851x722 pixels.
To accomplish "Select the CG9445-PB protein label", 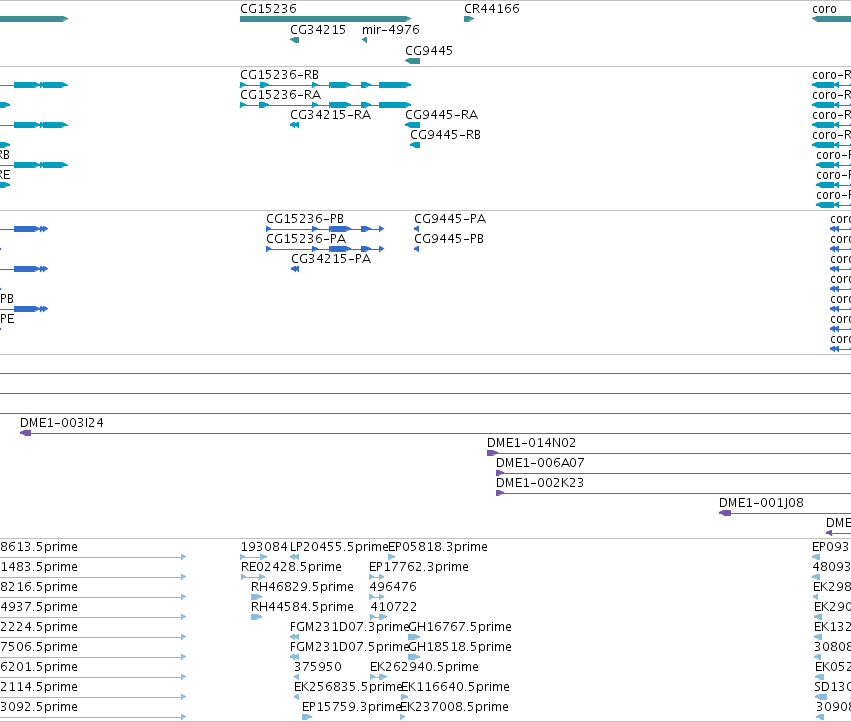I will [449, 239].
